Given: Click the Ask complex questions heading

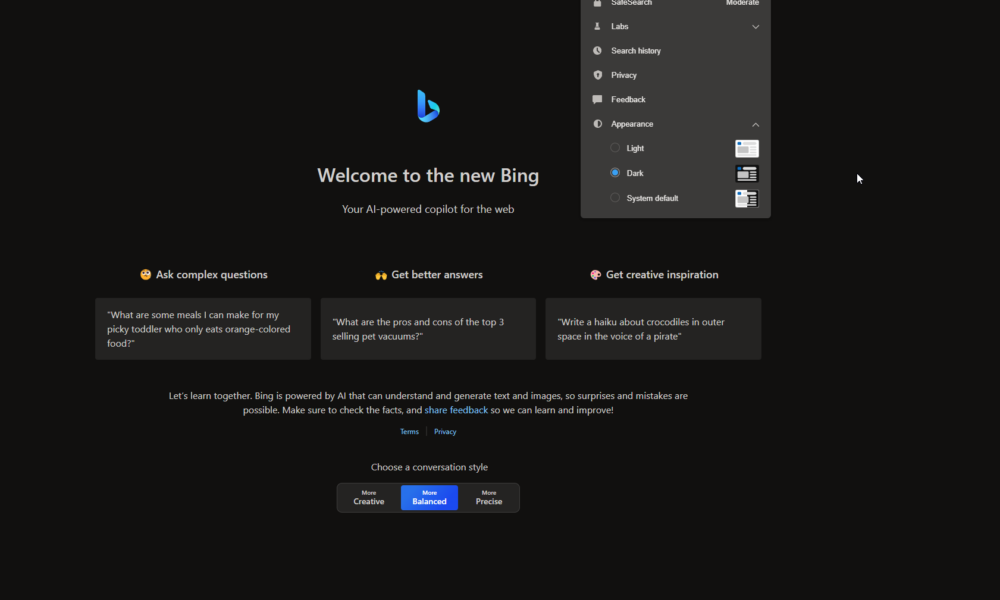Looking at the screenshot, I should coord(212,275).
